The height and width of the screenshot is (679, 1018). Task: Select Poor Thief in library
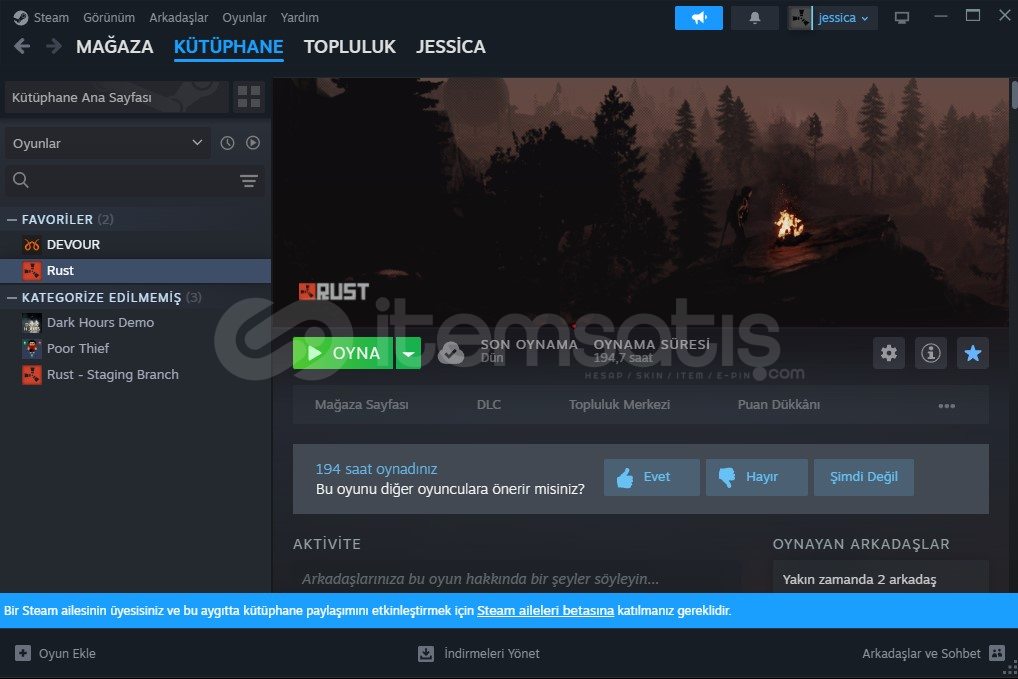135,349
